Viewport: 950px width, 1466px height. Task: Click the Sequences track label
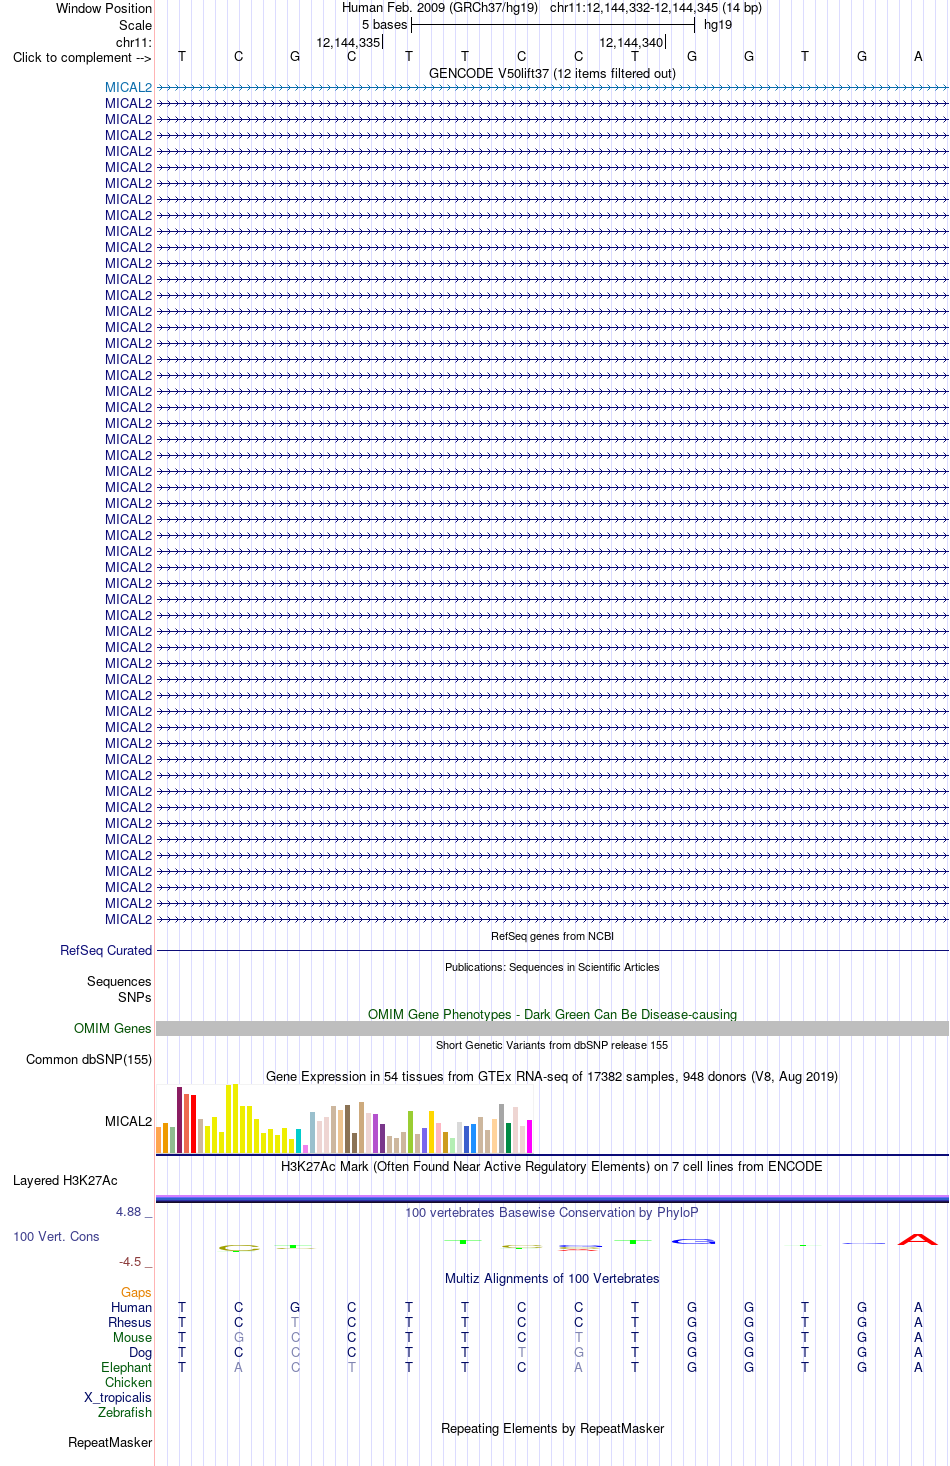point(119,981)
